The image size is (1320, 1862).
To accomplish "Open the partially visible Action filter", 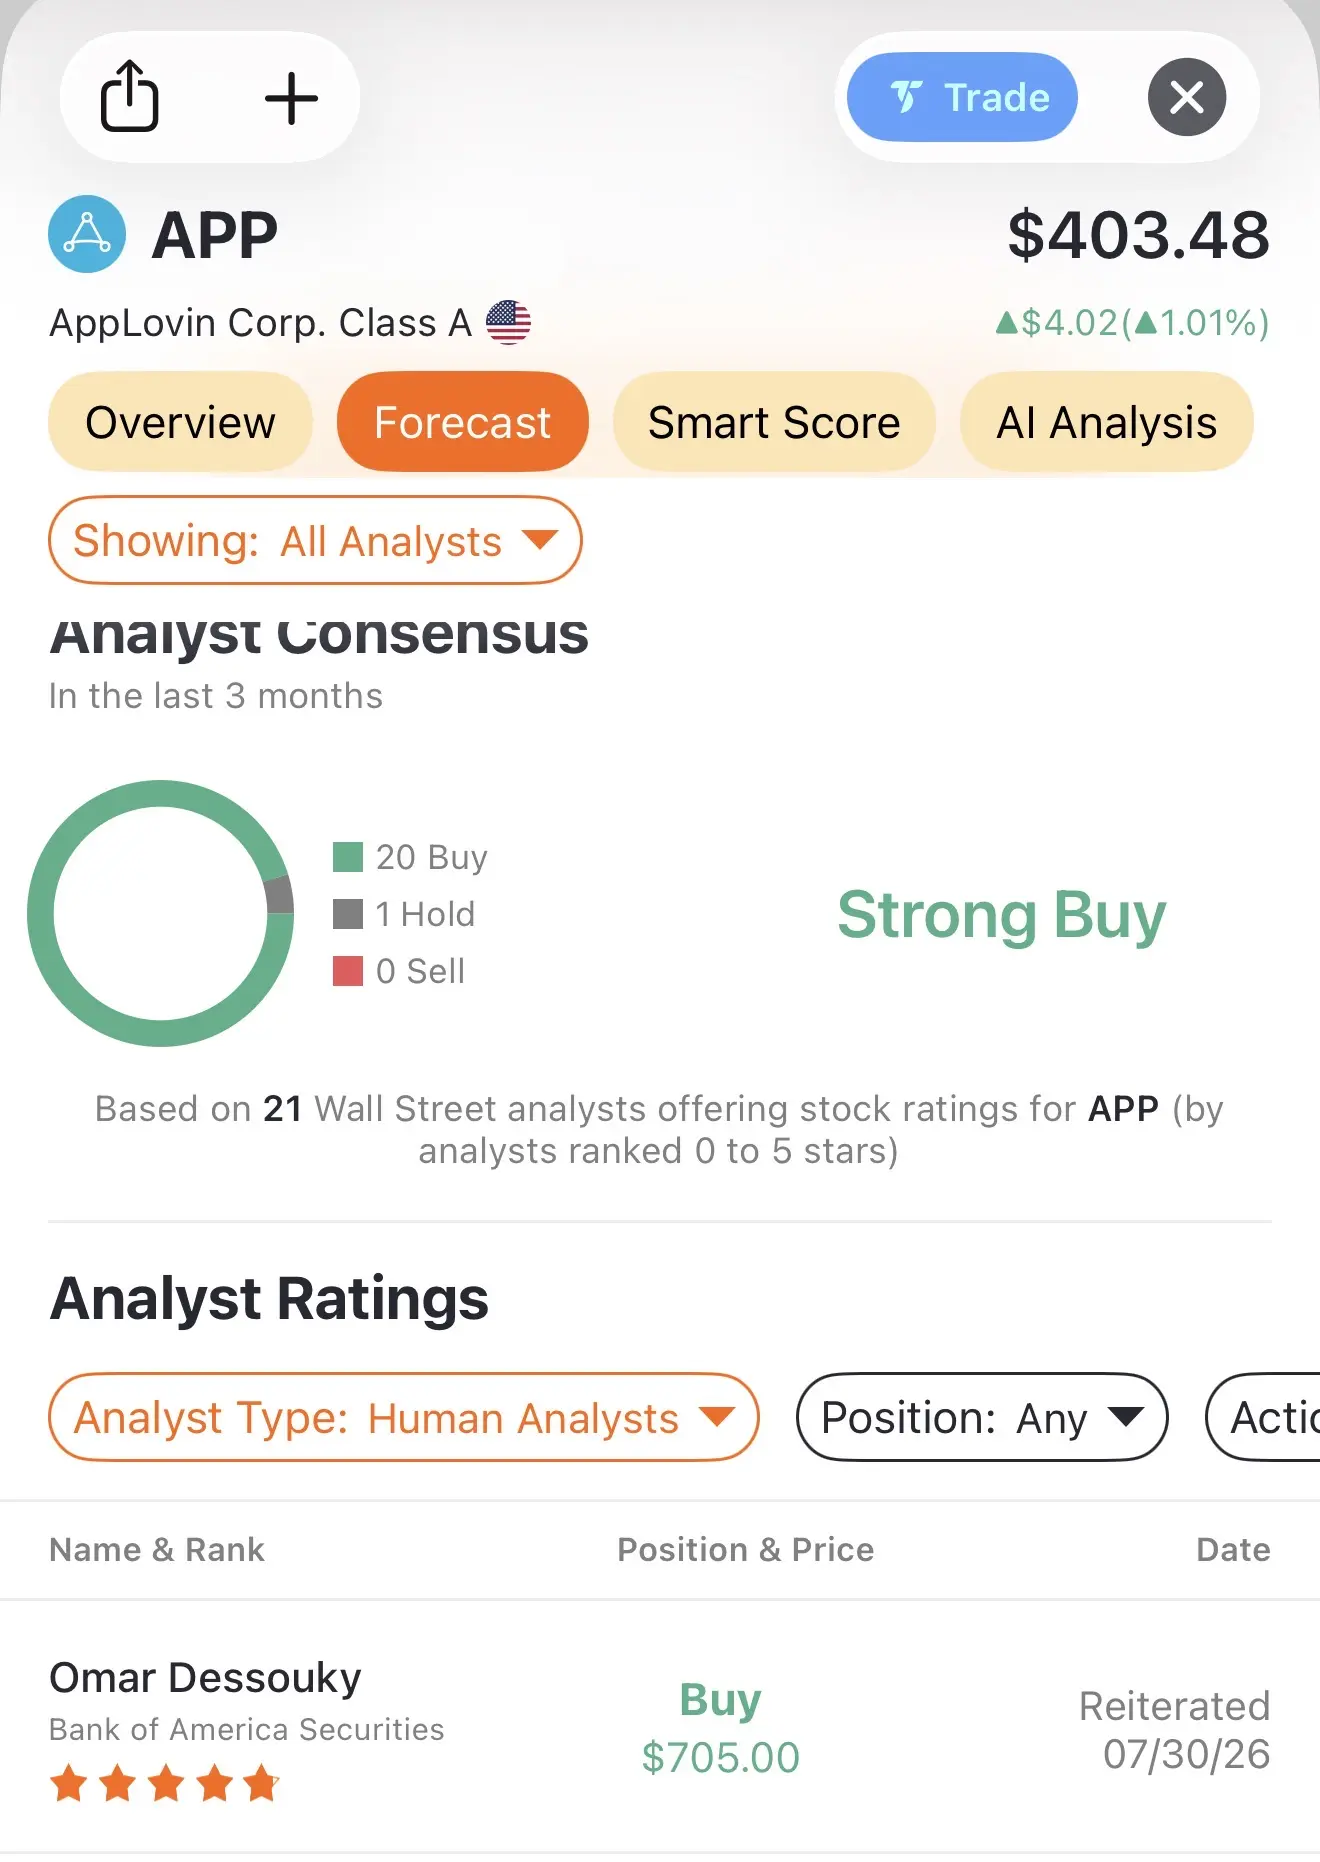I will (1263, 1417).
